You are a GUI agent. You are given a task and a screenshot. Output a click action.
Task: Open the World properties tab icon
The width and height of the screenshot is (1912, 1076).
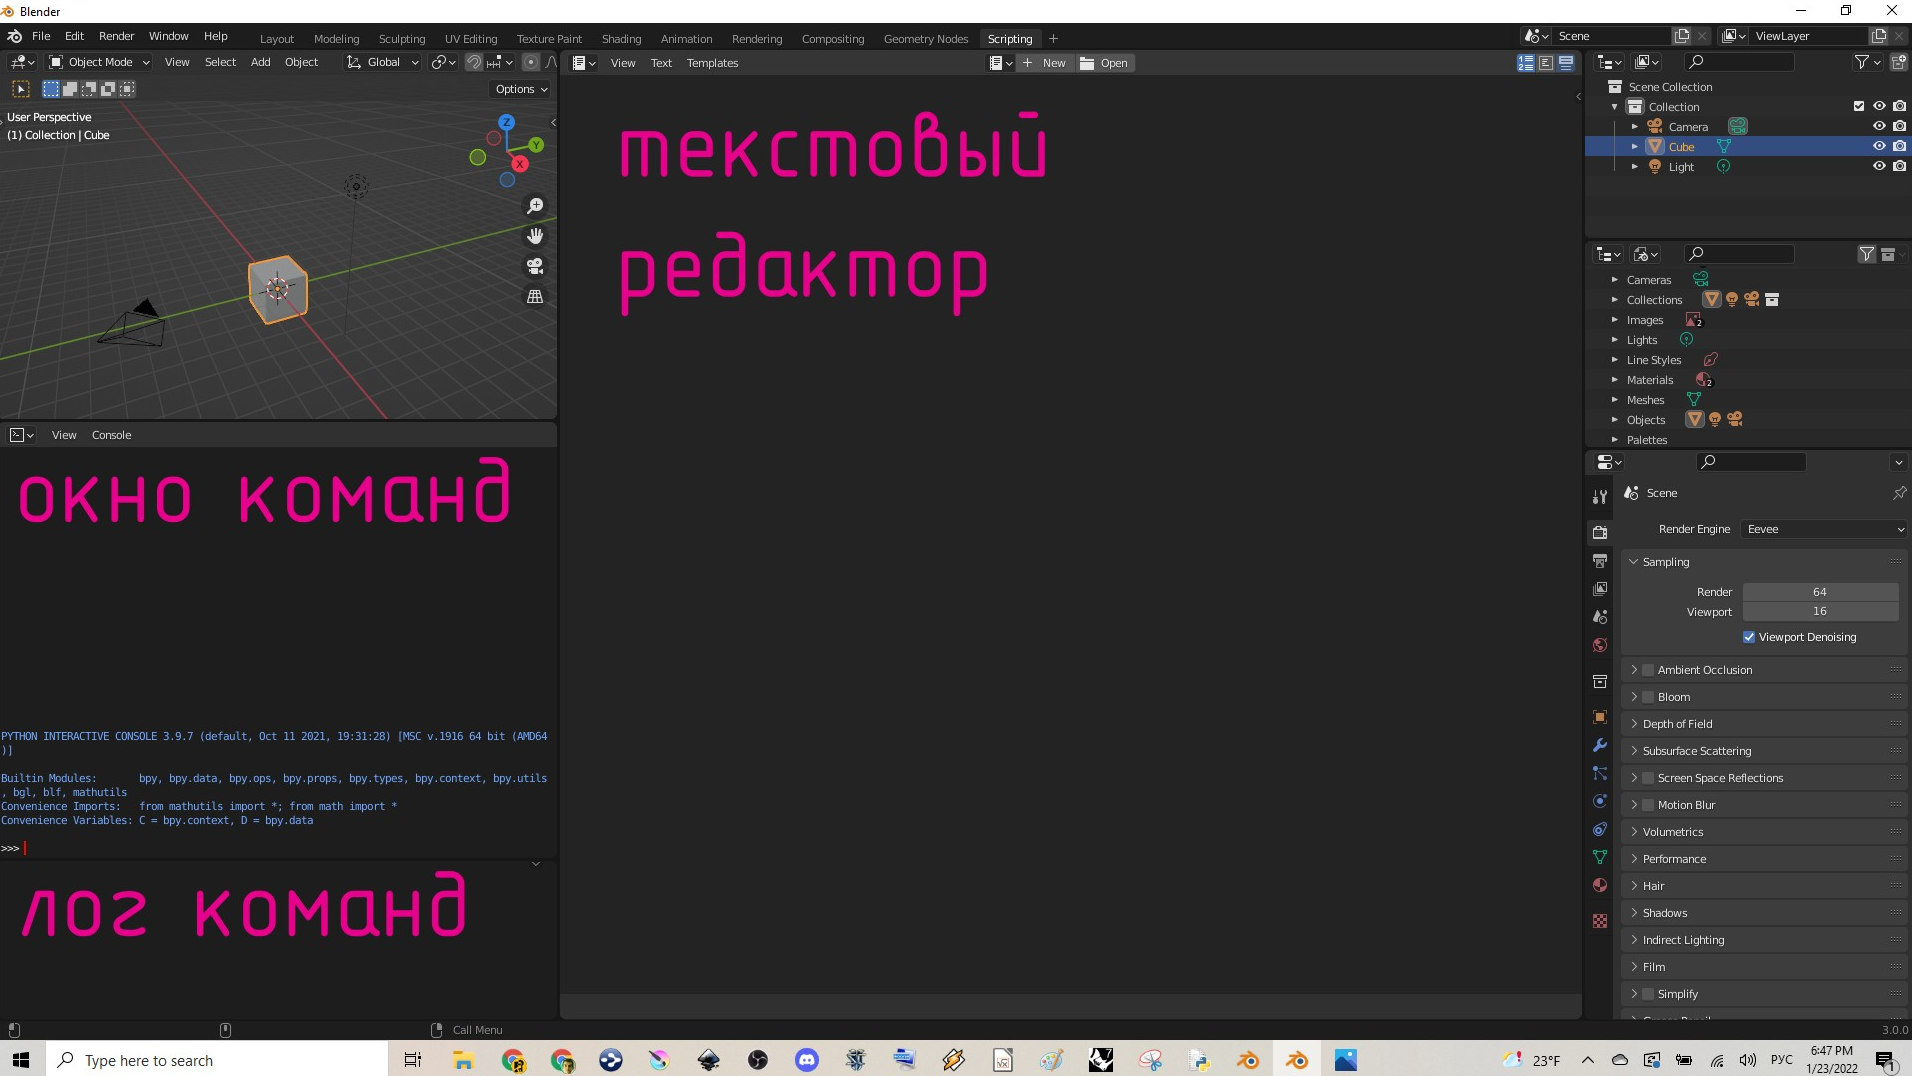(x=1600, y=645)
